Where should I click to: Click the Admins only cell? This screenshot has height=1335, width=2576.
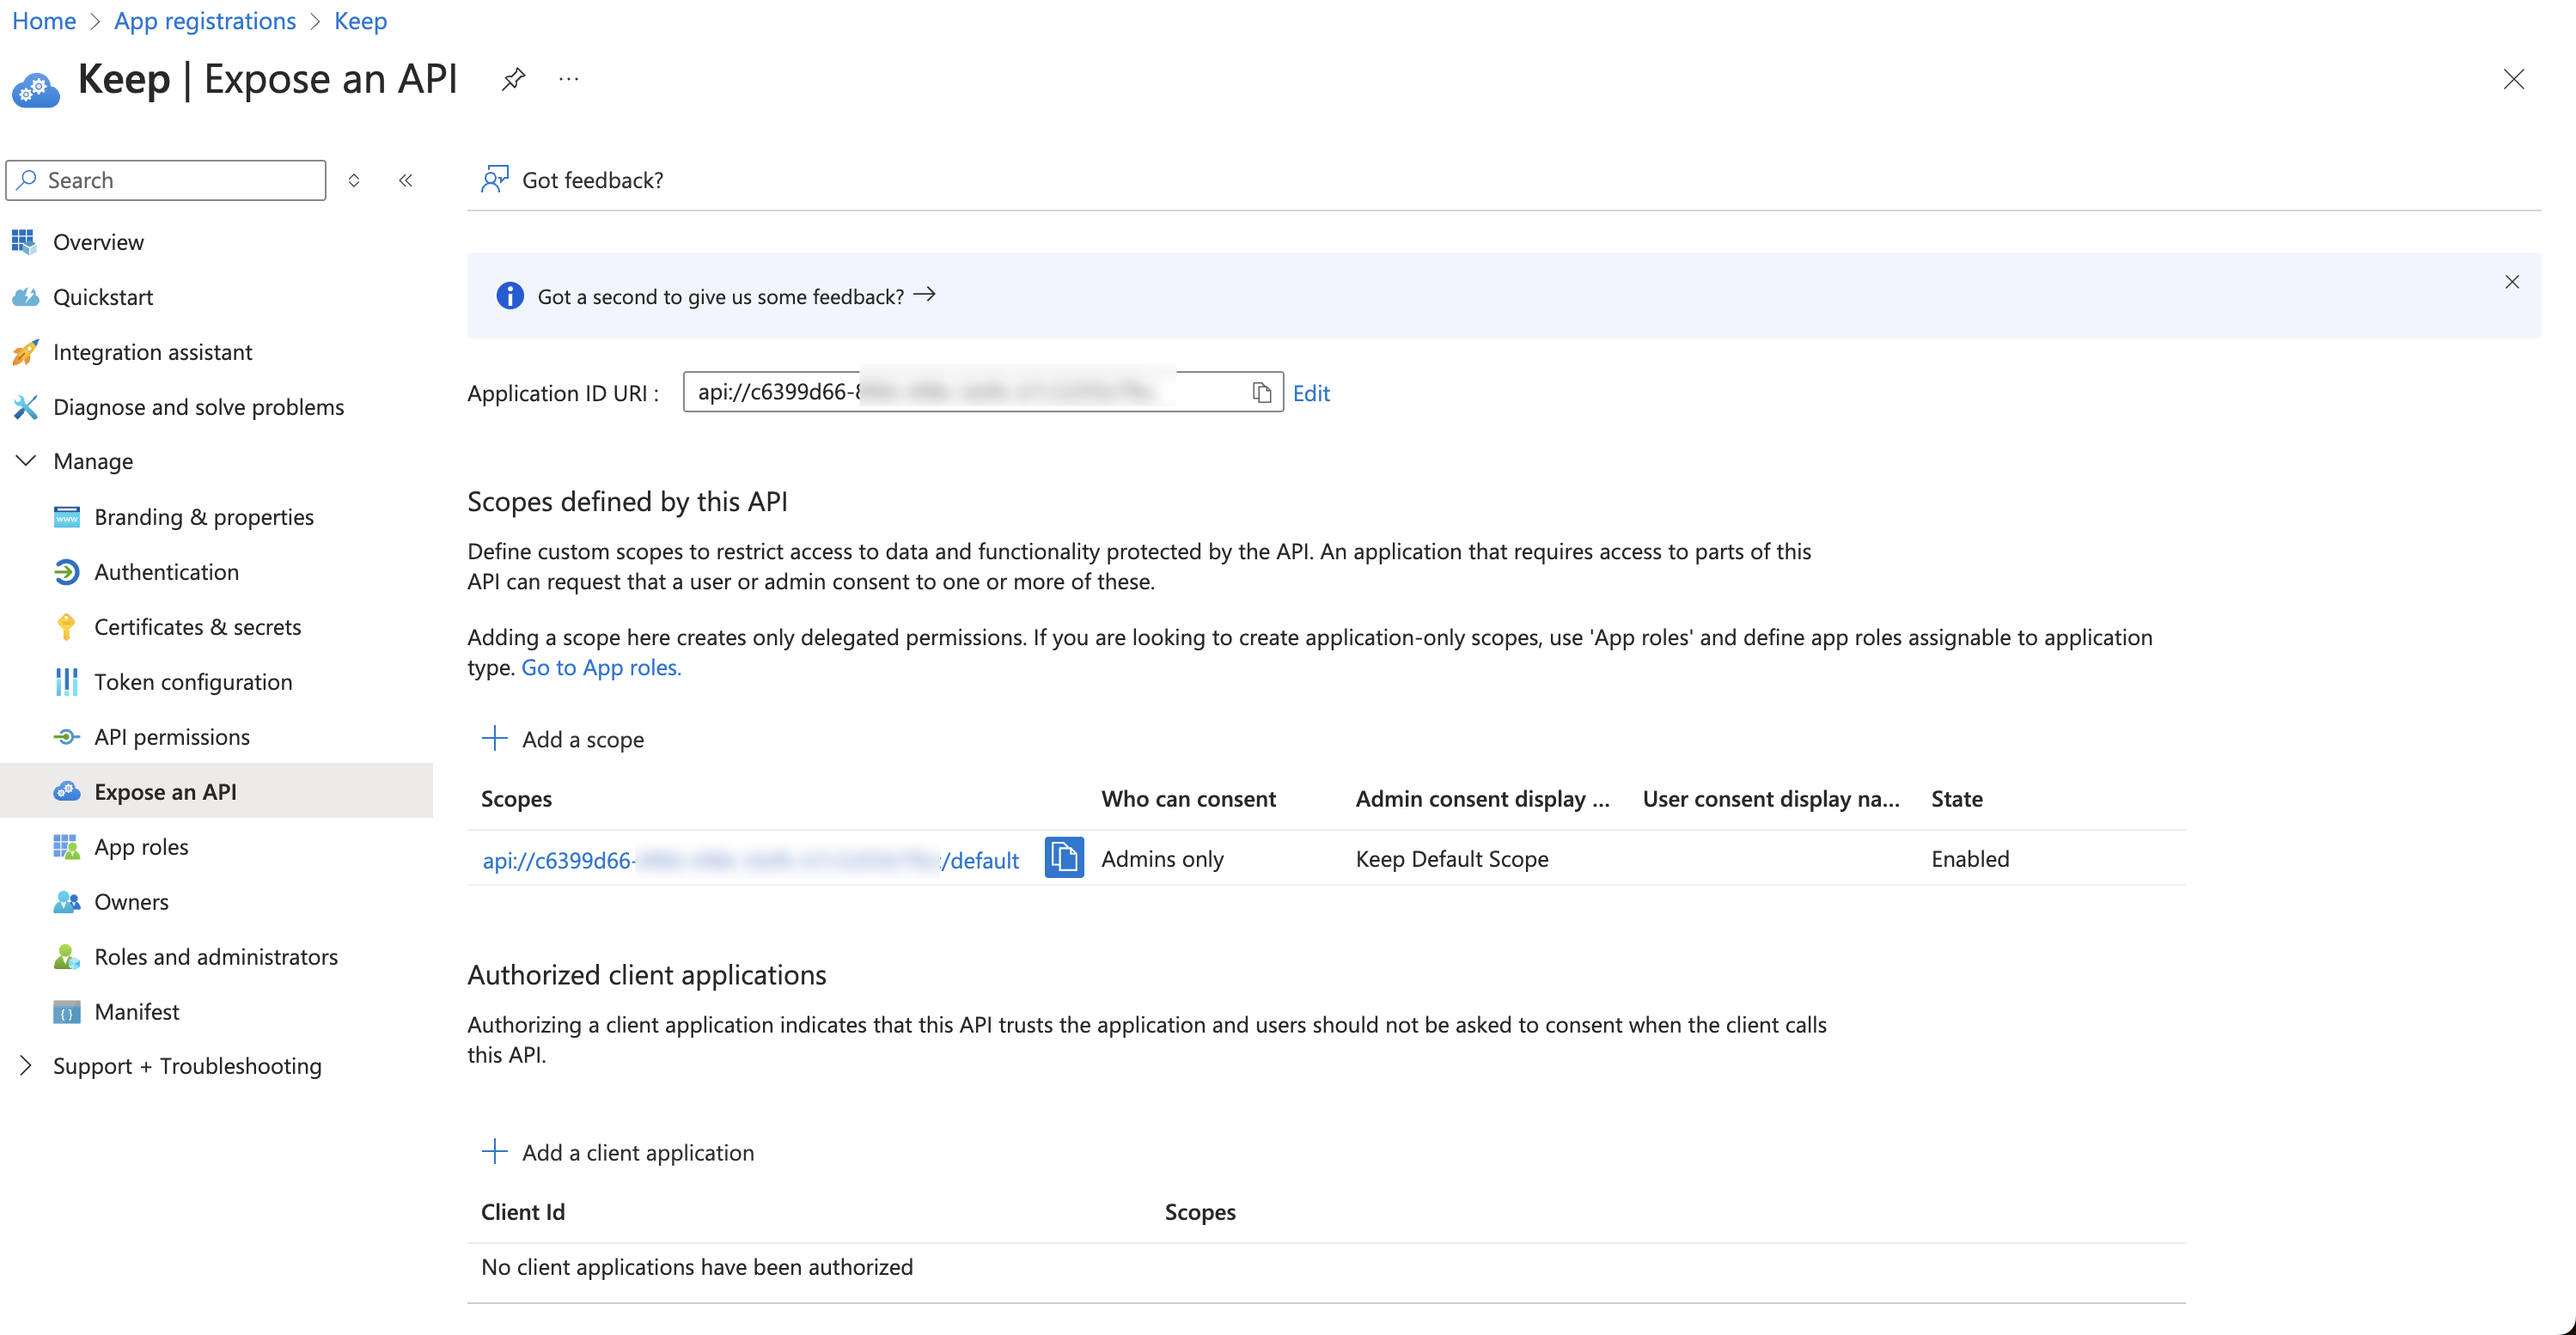(x=1162, y=858)
